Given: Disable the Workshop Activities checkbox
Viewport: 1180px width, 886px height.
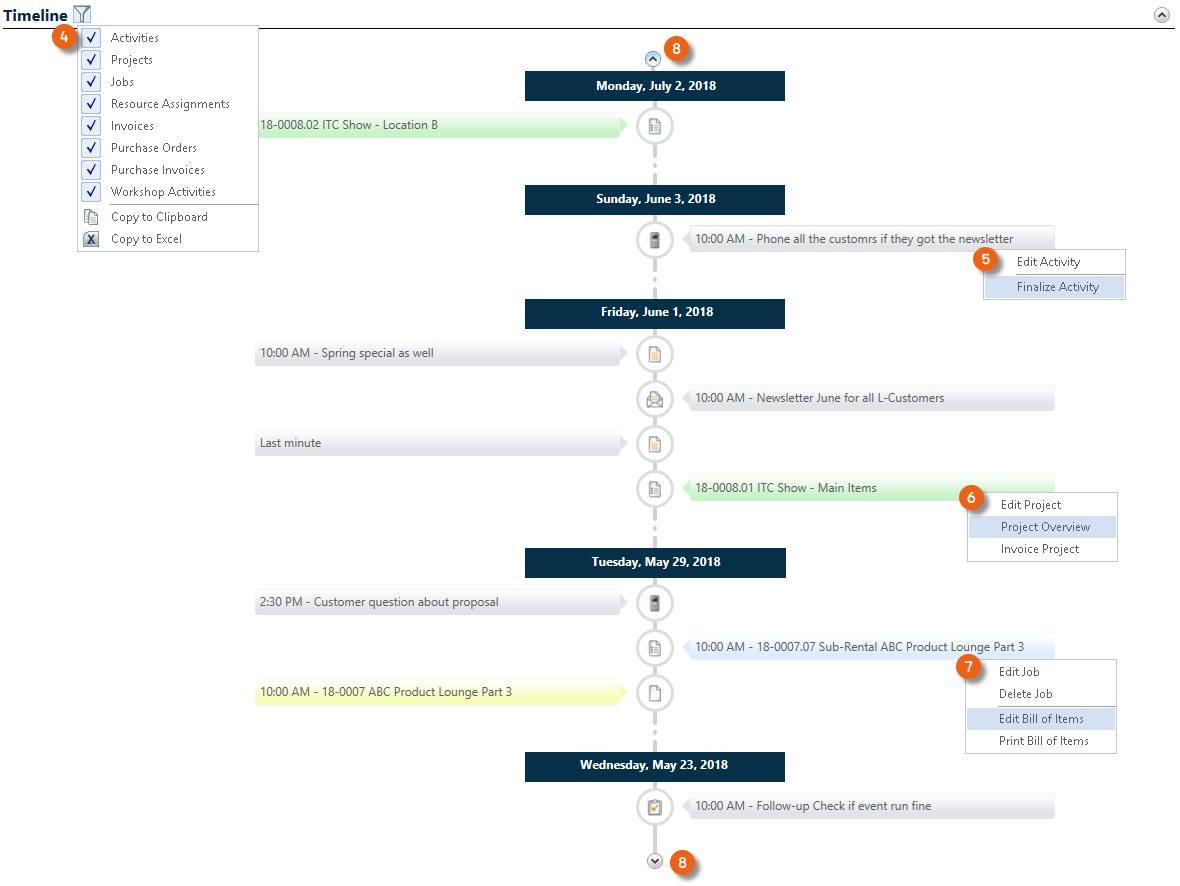Looking at the screenshot, I should 91,192.
